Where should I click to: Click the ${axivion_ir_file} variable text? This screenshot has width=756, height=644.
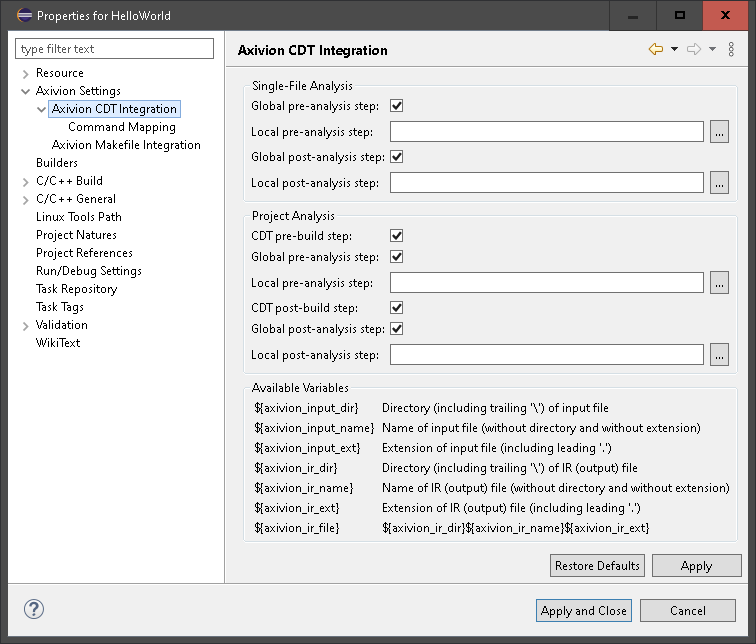point(297,528)
